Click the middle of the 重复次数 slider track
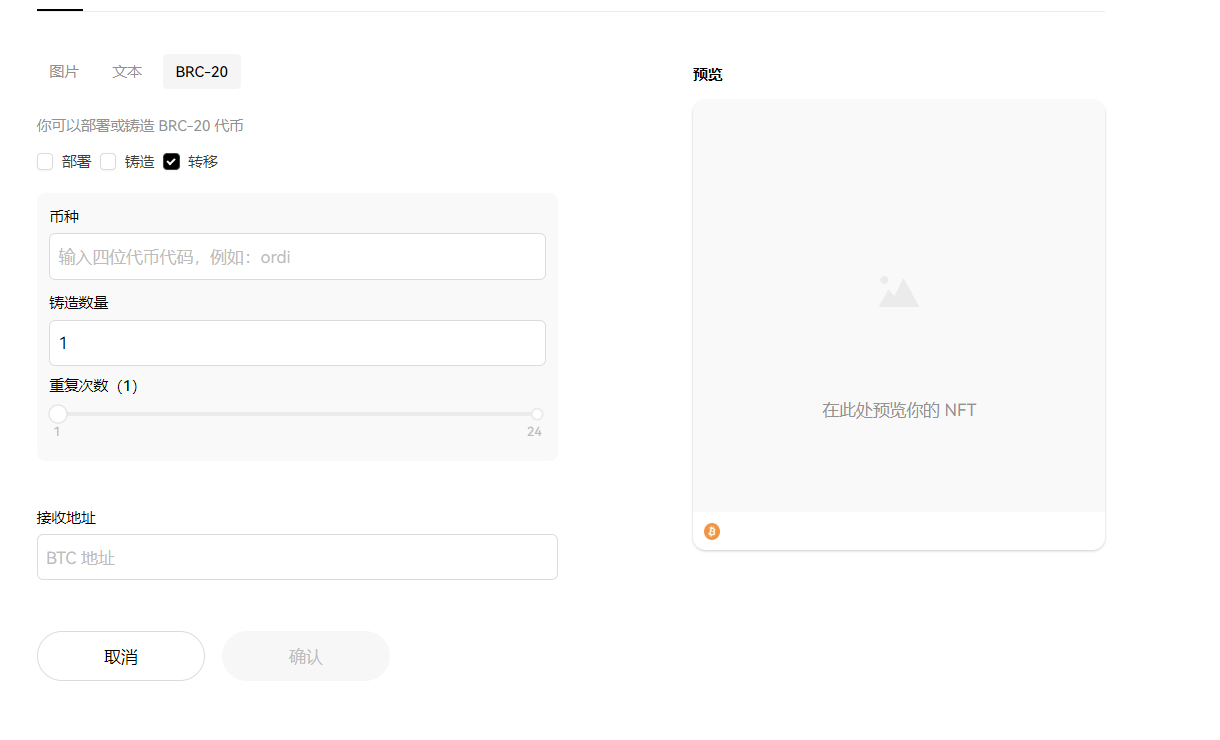Viewport: 1220px width, 740px height. 297,414
